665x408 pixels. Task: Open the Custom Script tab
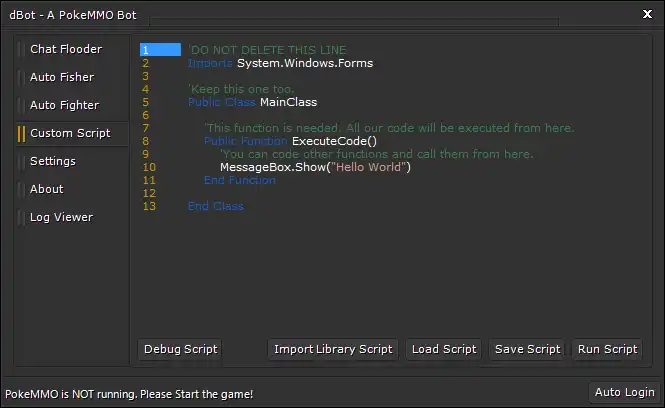point(70,133)
